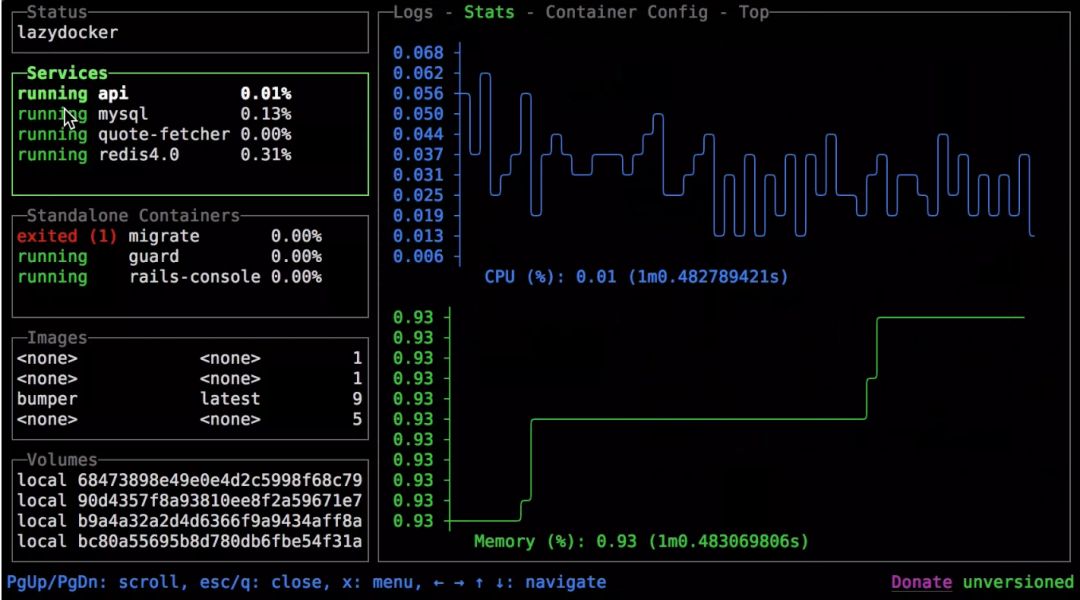
Task: Click the Memory (%) readout below graph
Action: pyautogui.click(x=641, y=541)
